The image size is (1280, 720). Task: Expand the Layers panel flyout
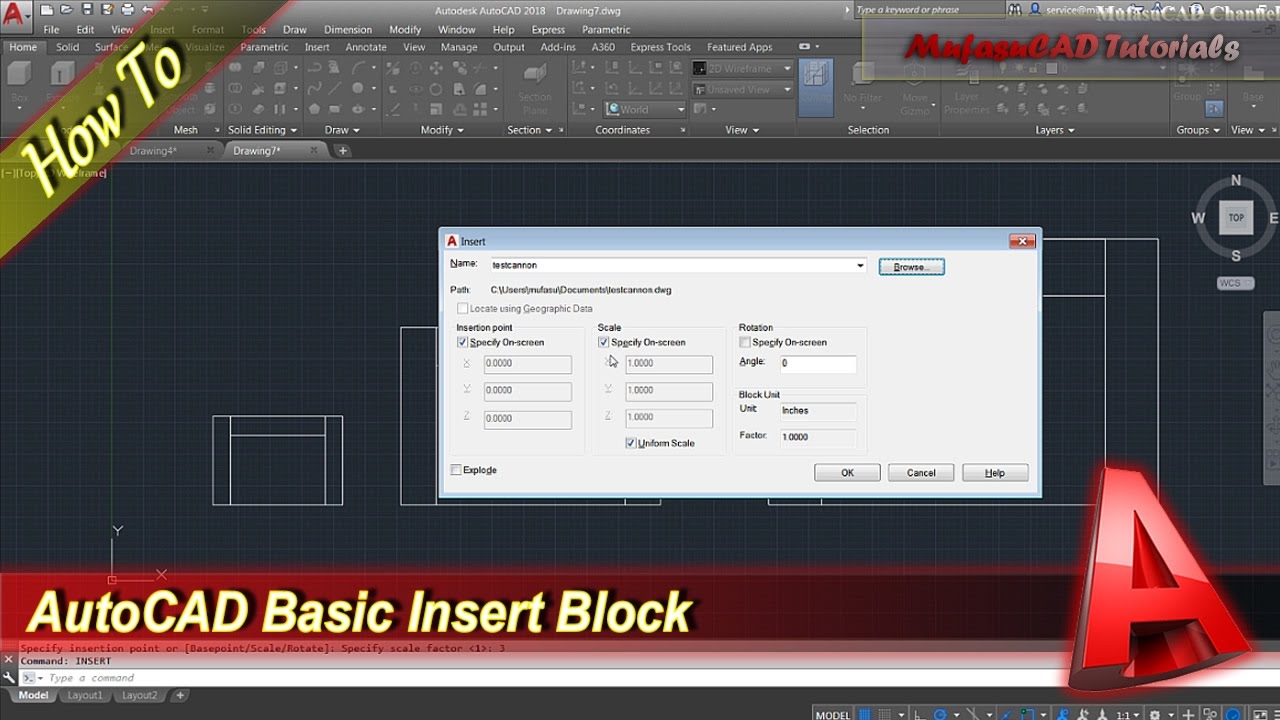coord(1055,130)
